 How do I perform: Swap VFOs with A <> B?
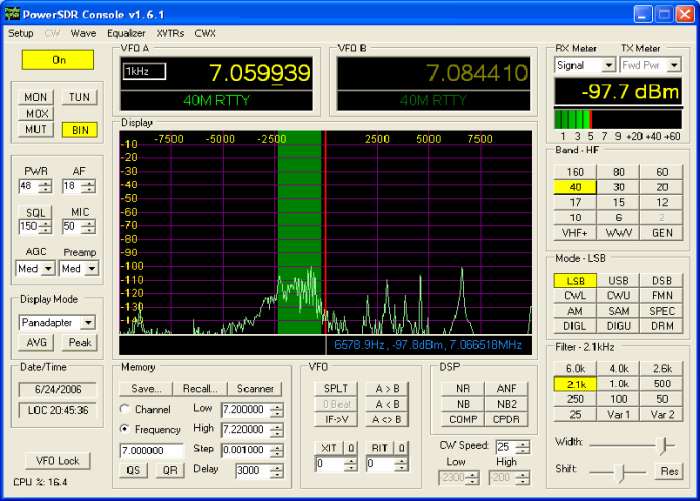click(x=387, y=419)
